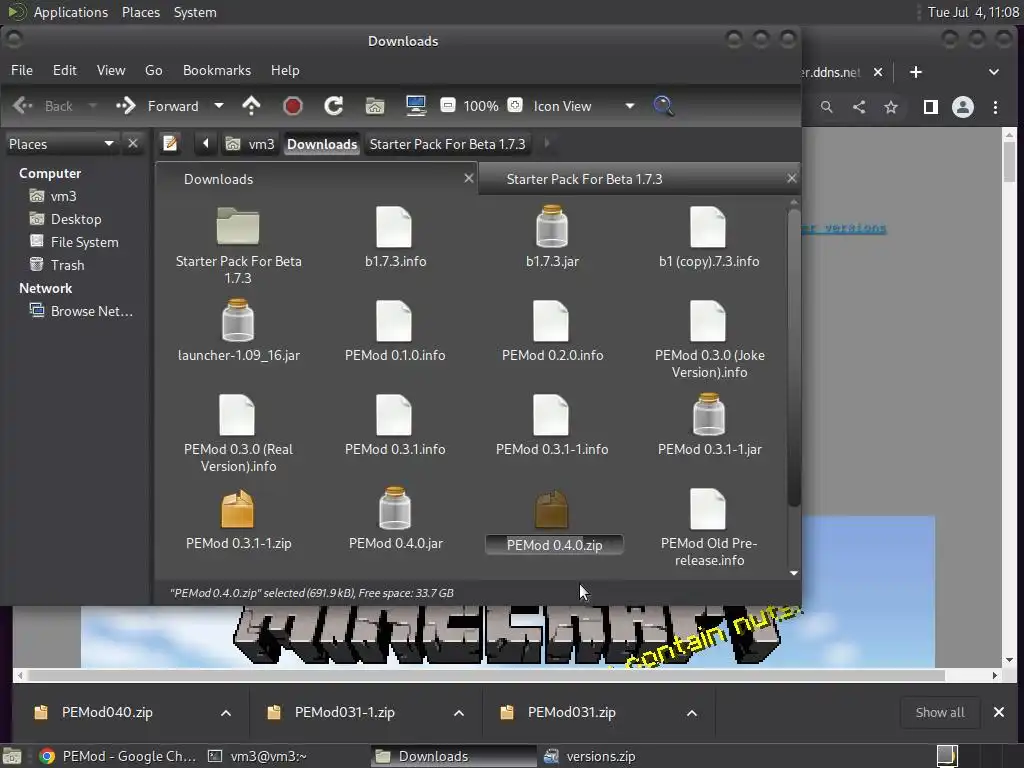Select the PEMod 0.4.0.jar file icon
This screenshot has height=768, width=1024.
coord(395,508)
